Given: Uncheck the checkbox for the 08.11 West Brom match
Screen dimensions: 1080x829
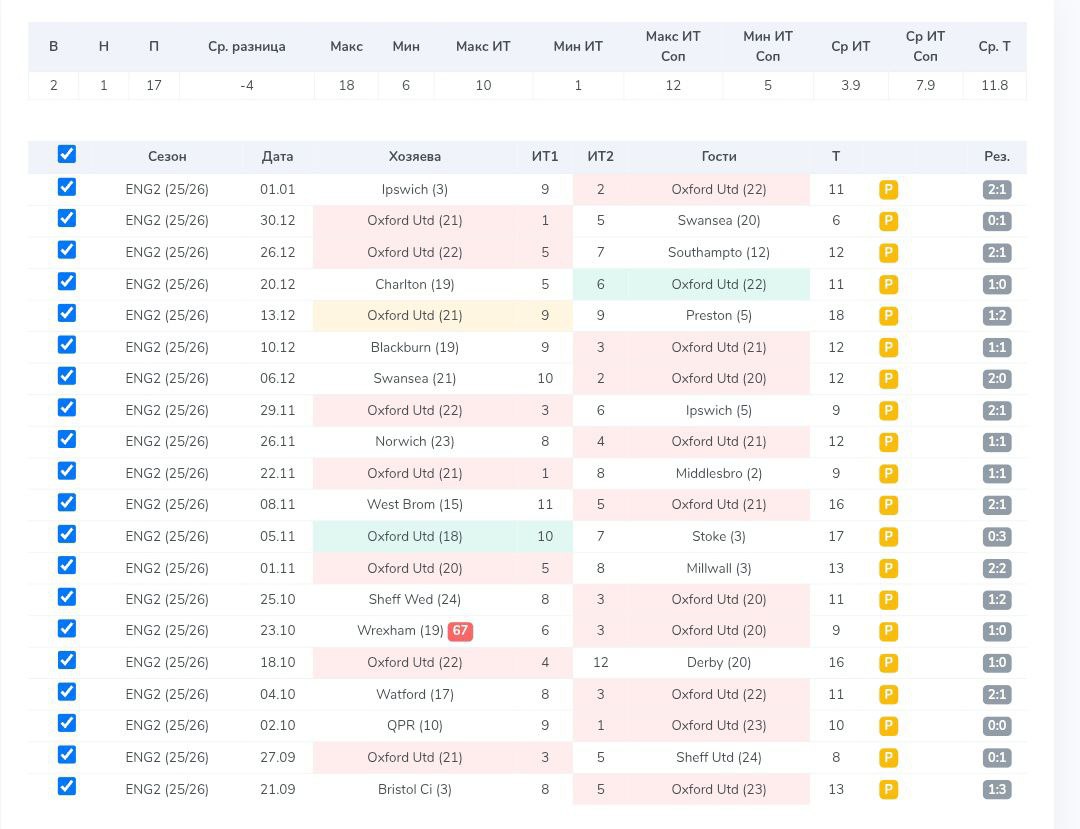Looking at the screenshot, I should (x=67, y=502).
